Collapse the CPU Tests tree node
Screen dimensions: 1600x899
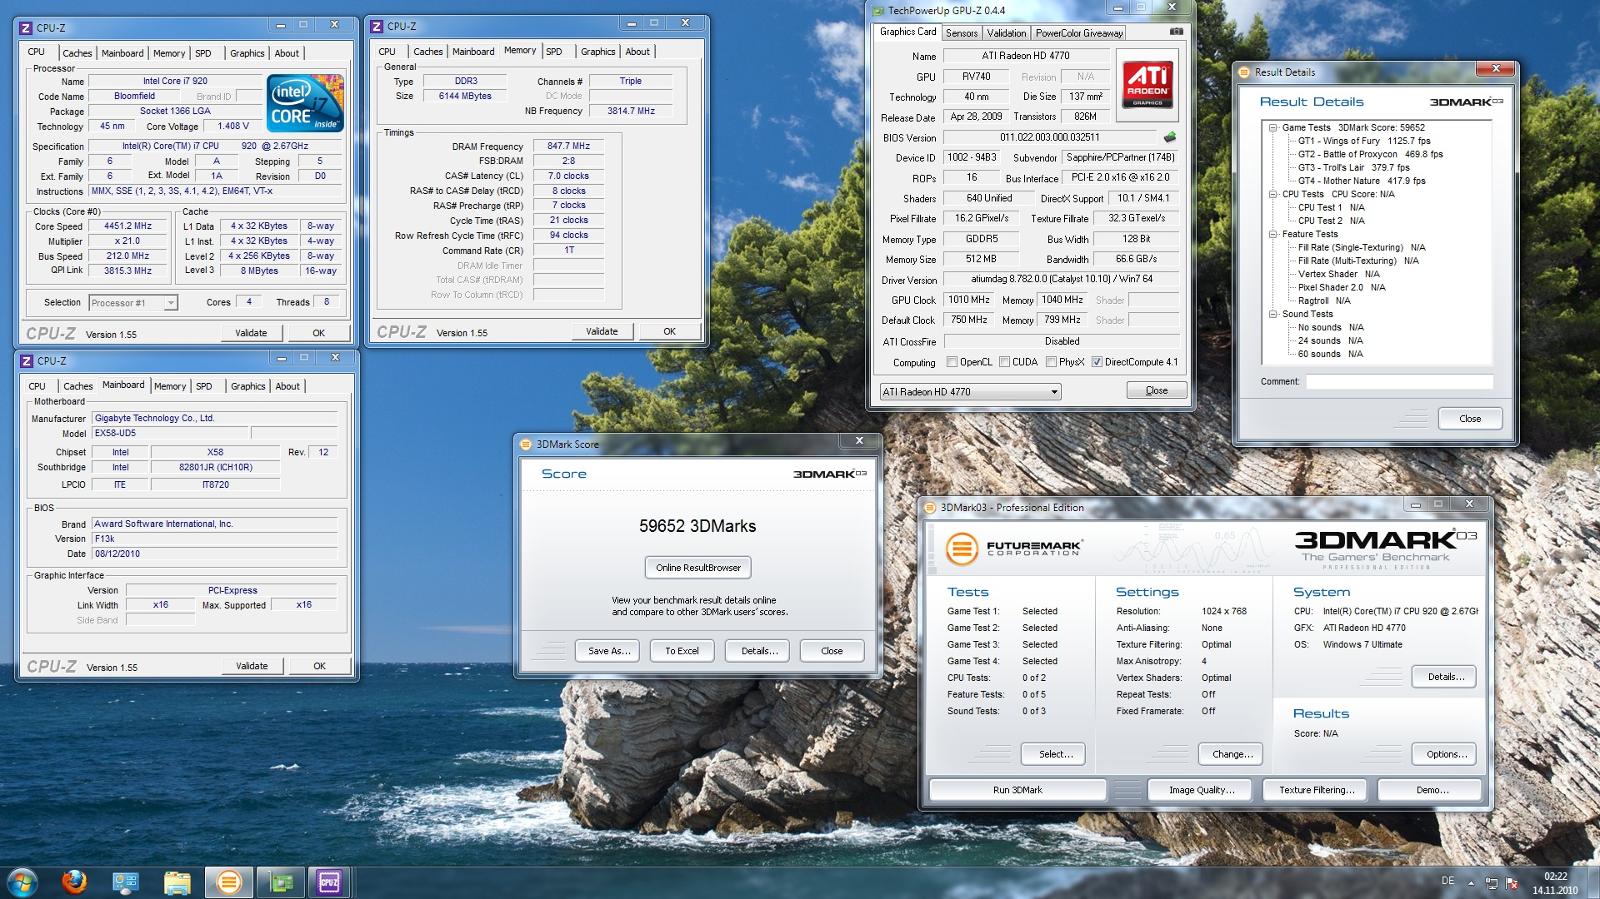coord(1273,194)
